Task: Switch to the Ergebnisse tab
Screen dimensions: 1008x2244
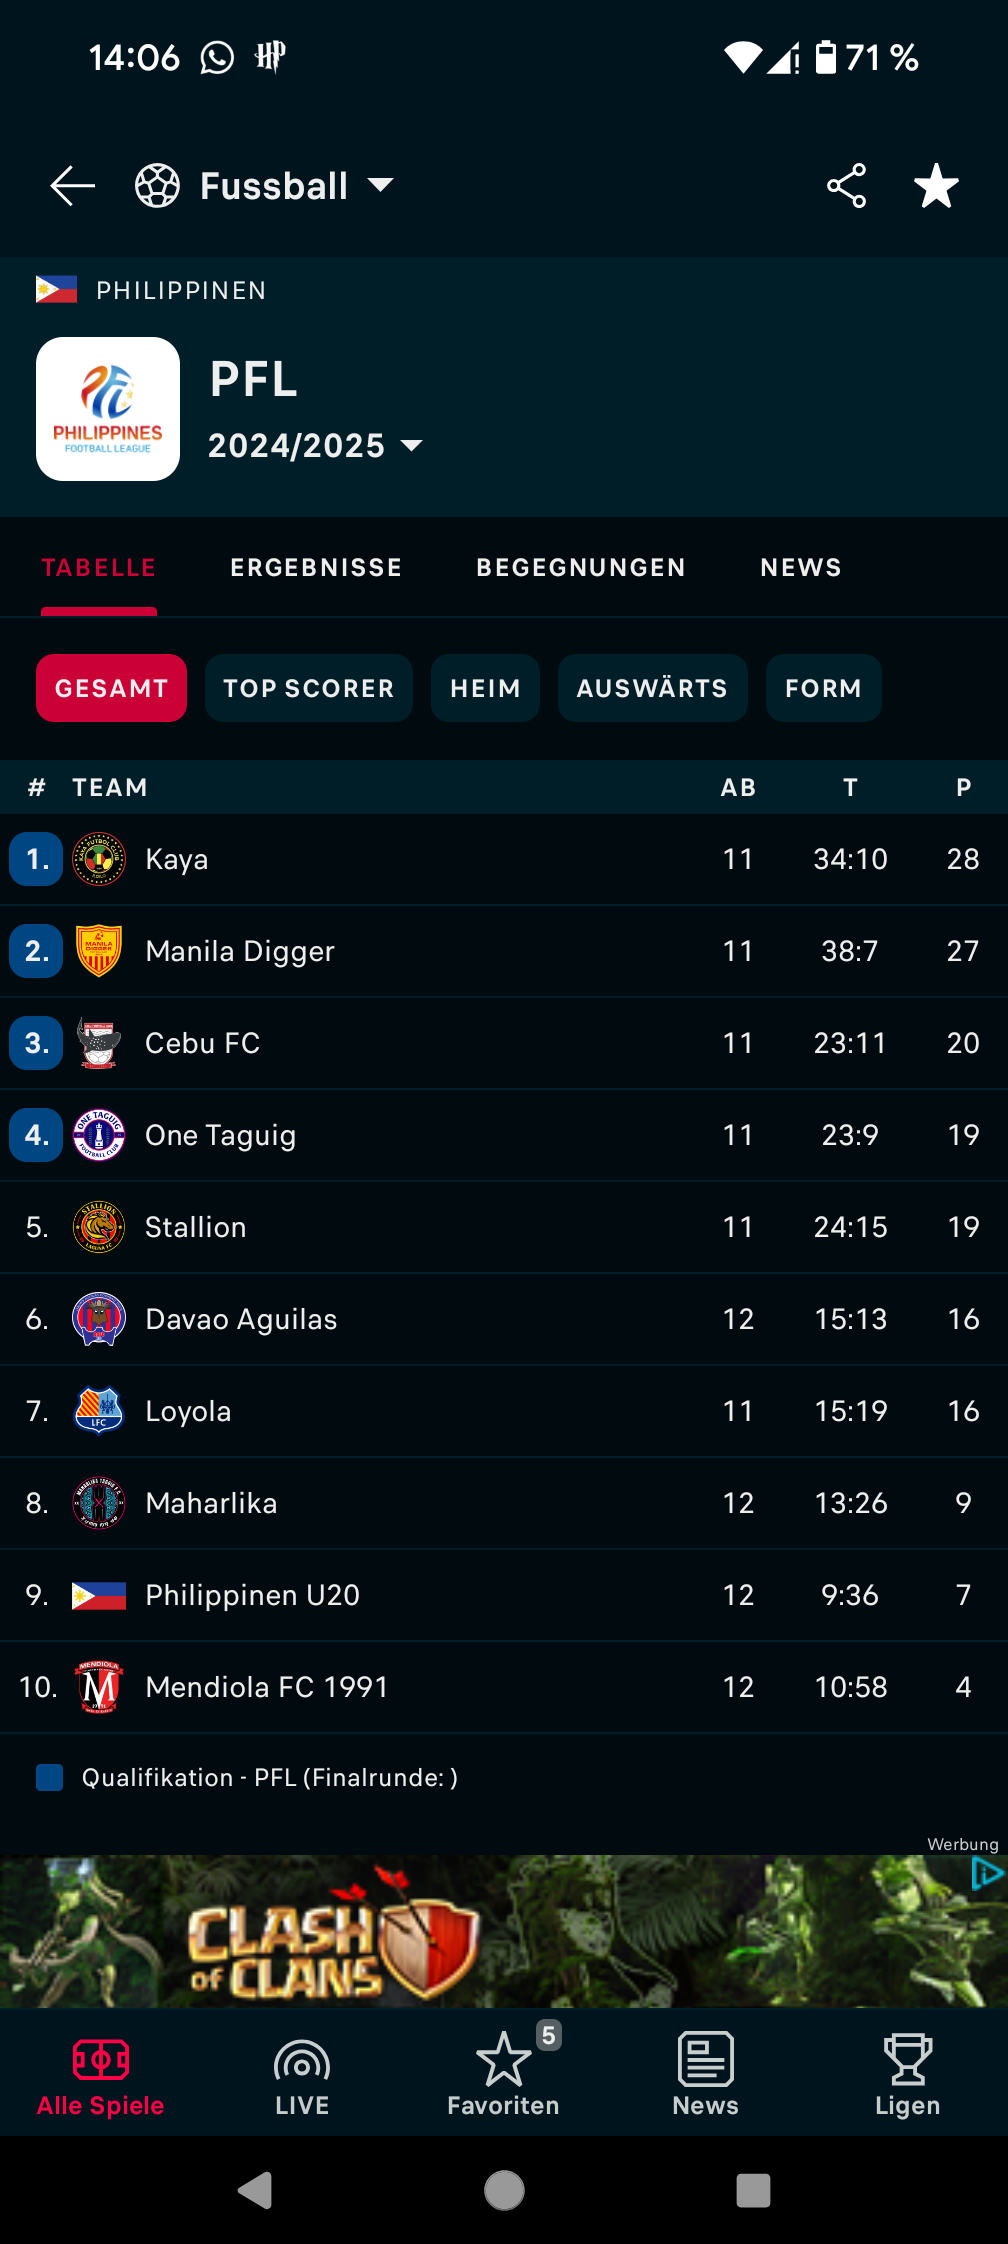Action: 316,567
